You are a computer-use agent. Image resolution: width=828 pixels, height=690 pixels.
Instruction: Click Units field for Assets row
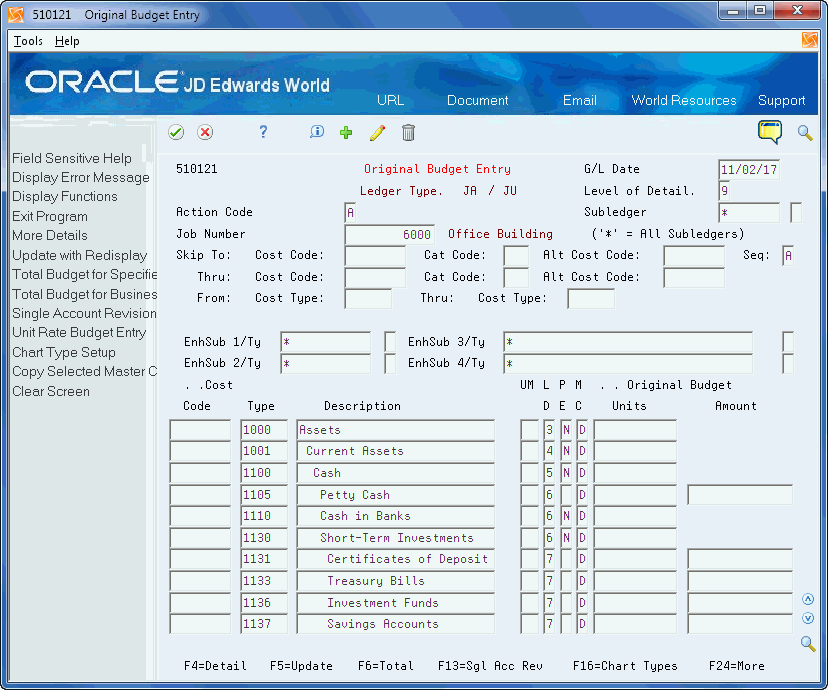pyautogui.click(x=635, y=430)
